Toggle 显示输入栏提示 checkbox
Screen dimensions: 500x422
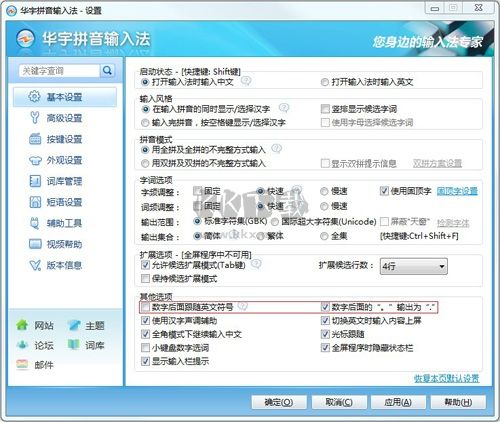145,361
